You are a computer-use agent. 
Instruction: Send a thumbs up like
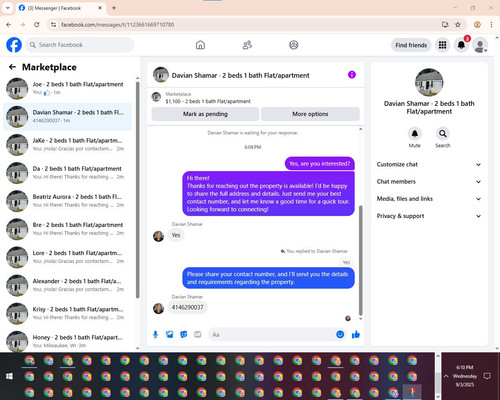point(356,334)
